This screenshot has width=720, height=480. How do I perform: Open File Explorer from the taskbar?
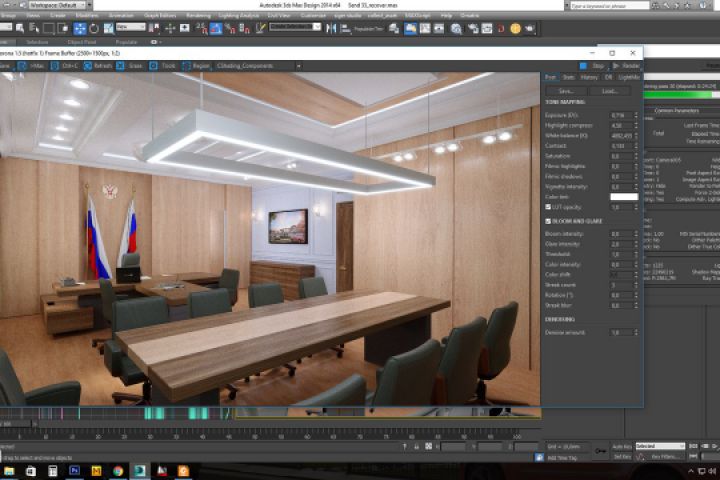[x=9, y=471]
